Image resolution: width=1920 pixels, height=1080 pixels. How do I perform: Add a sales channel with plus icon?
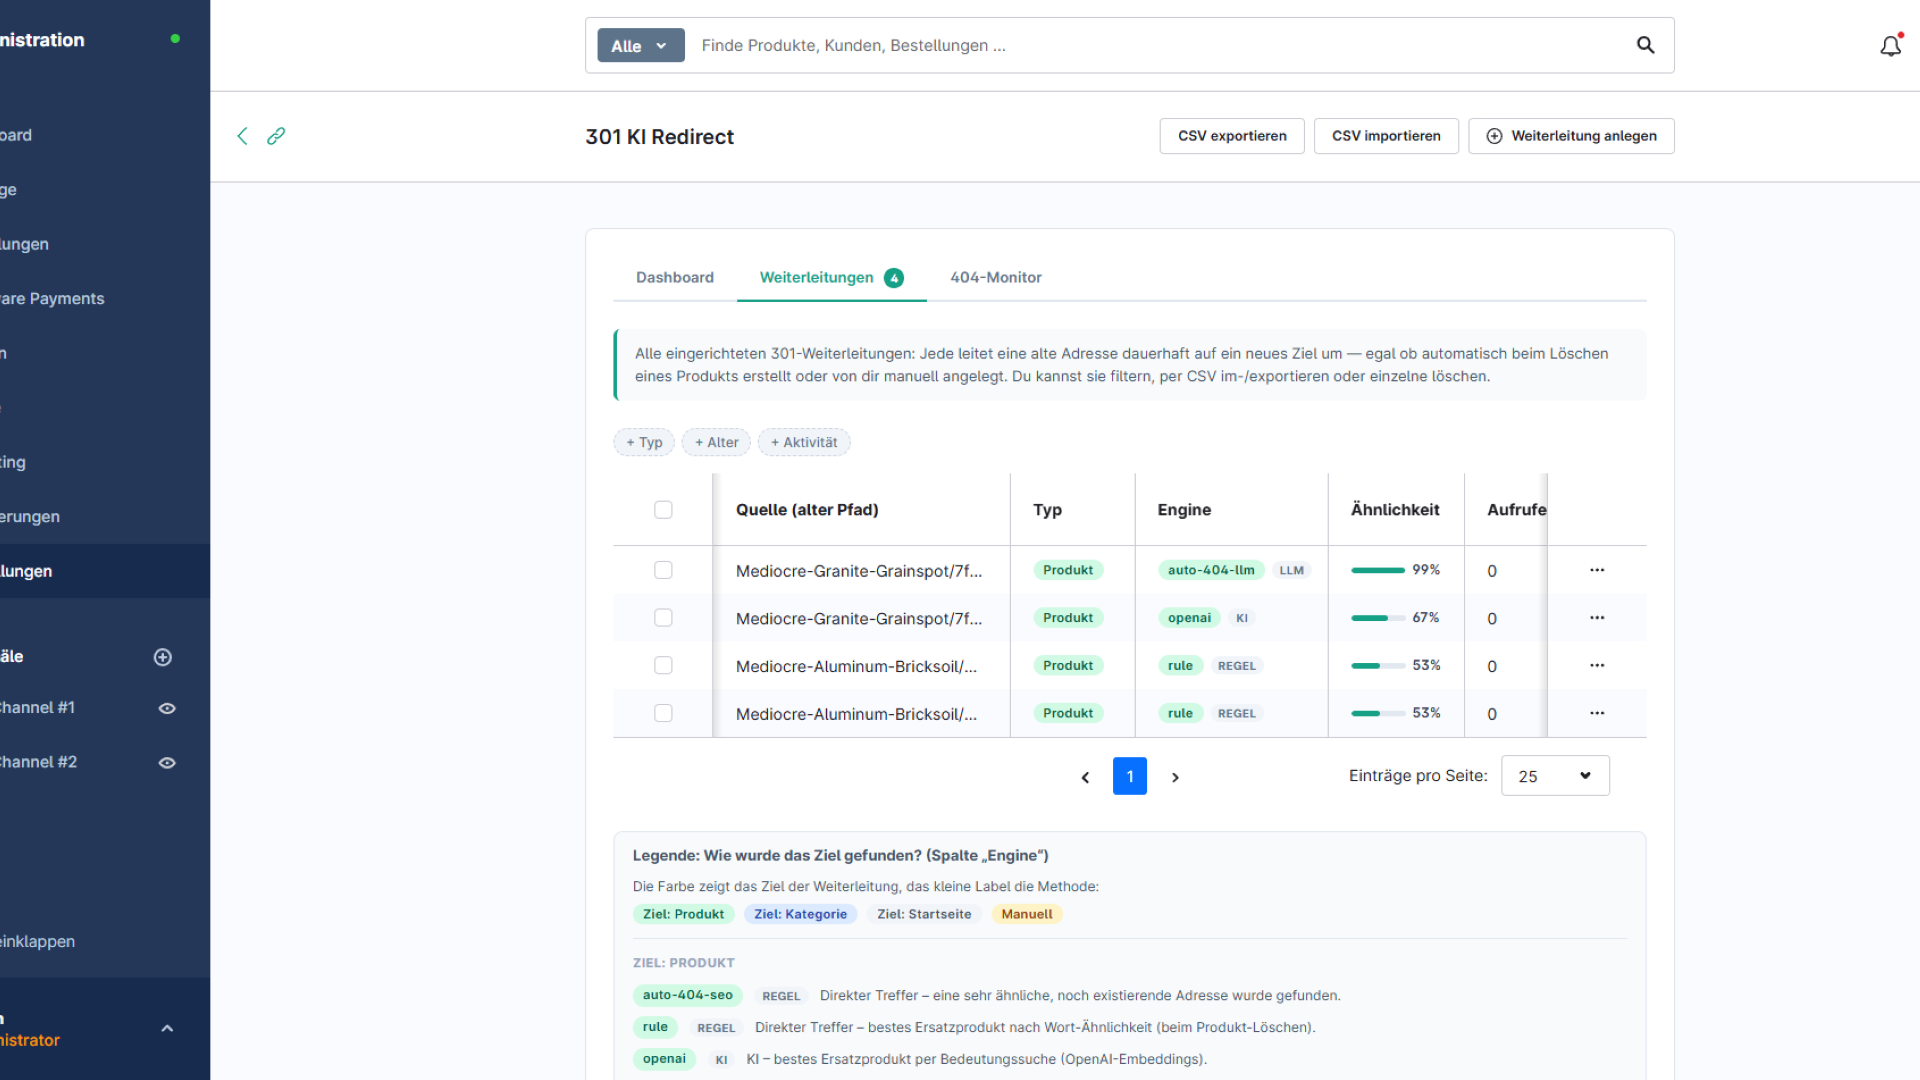[163, 657]
